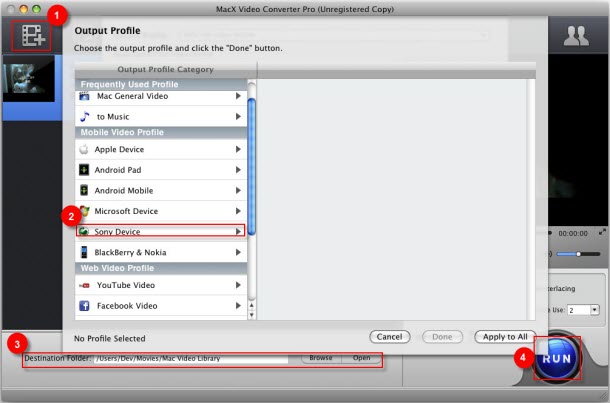This screenshot has height=403, width=610.
Task: Choose the to Music profile
Action: [x=161, y=116]
